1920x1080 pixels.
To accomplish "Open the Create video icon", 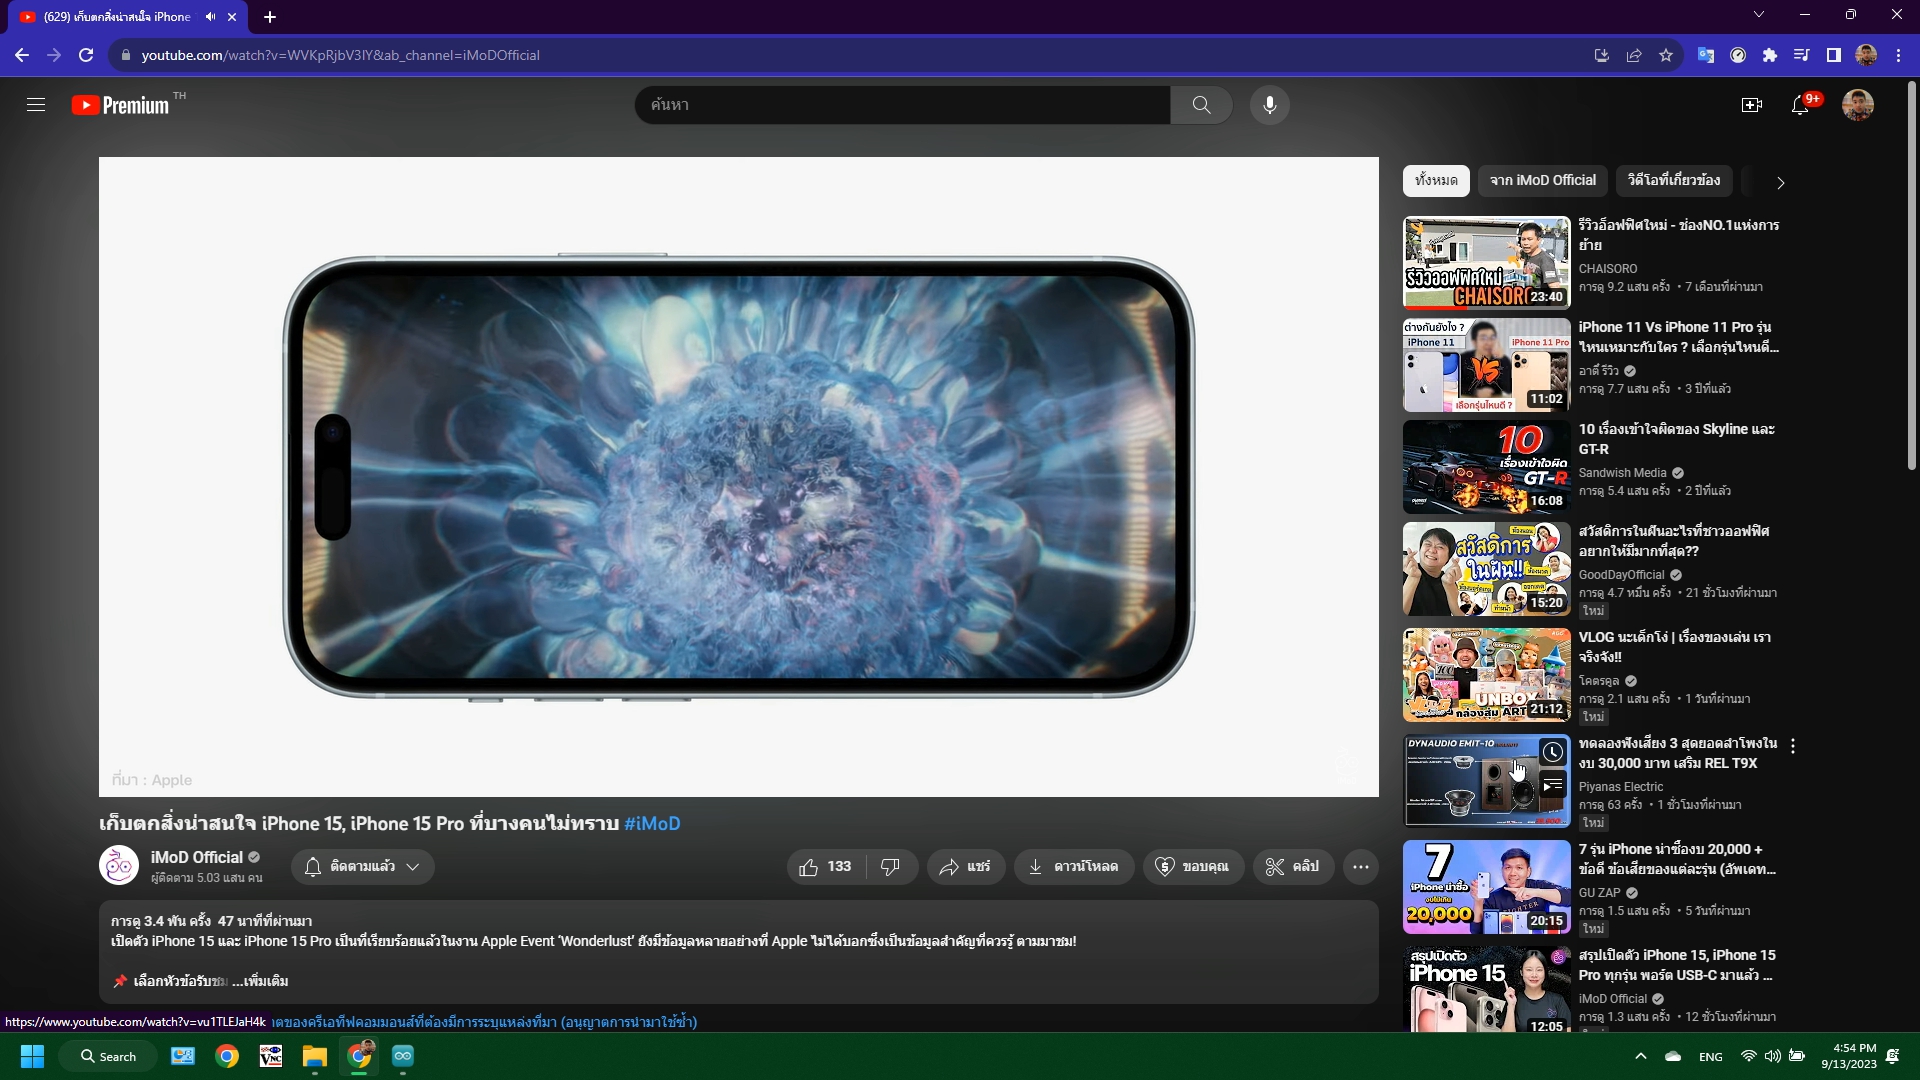I will [1751, 105].
